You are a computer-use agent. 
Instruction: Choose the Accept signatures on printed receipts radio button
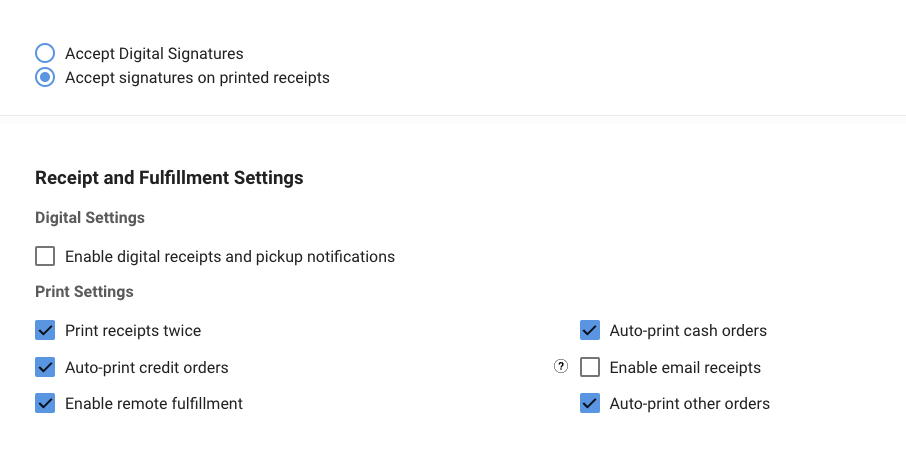click(x=45, y=77)
